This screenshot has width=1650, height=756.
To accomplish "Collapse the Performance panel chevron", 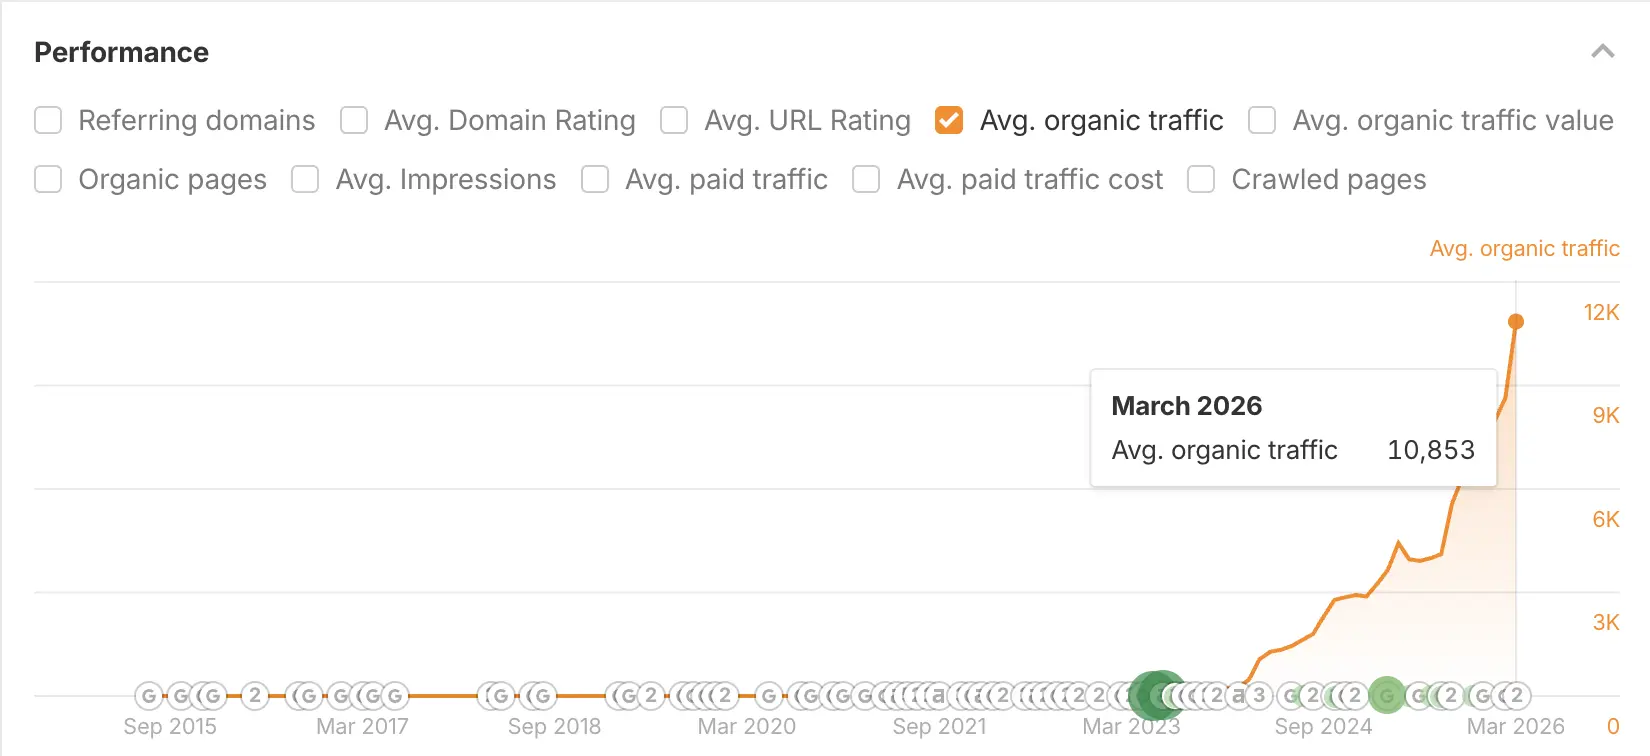I will coord(1602,52).
